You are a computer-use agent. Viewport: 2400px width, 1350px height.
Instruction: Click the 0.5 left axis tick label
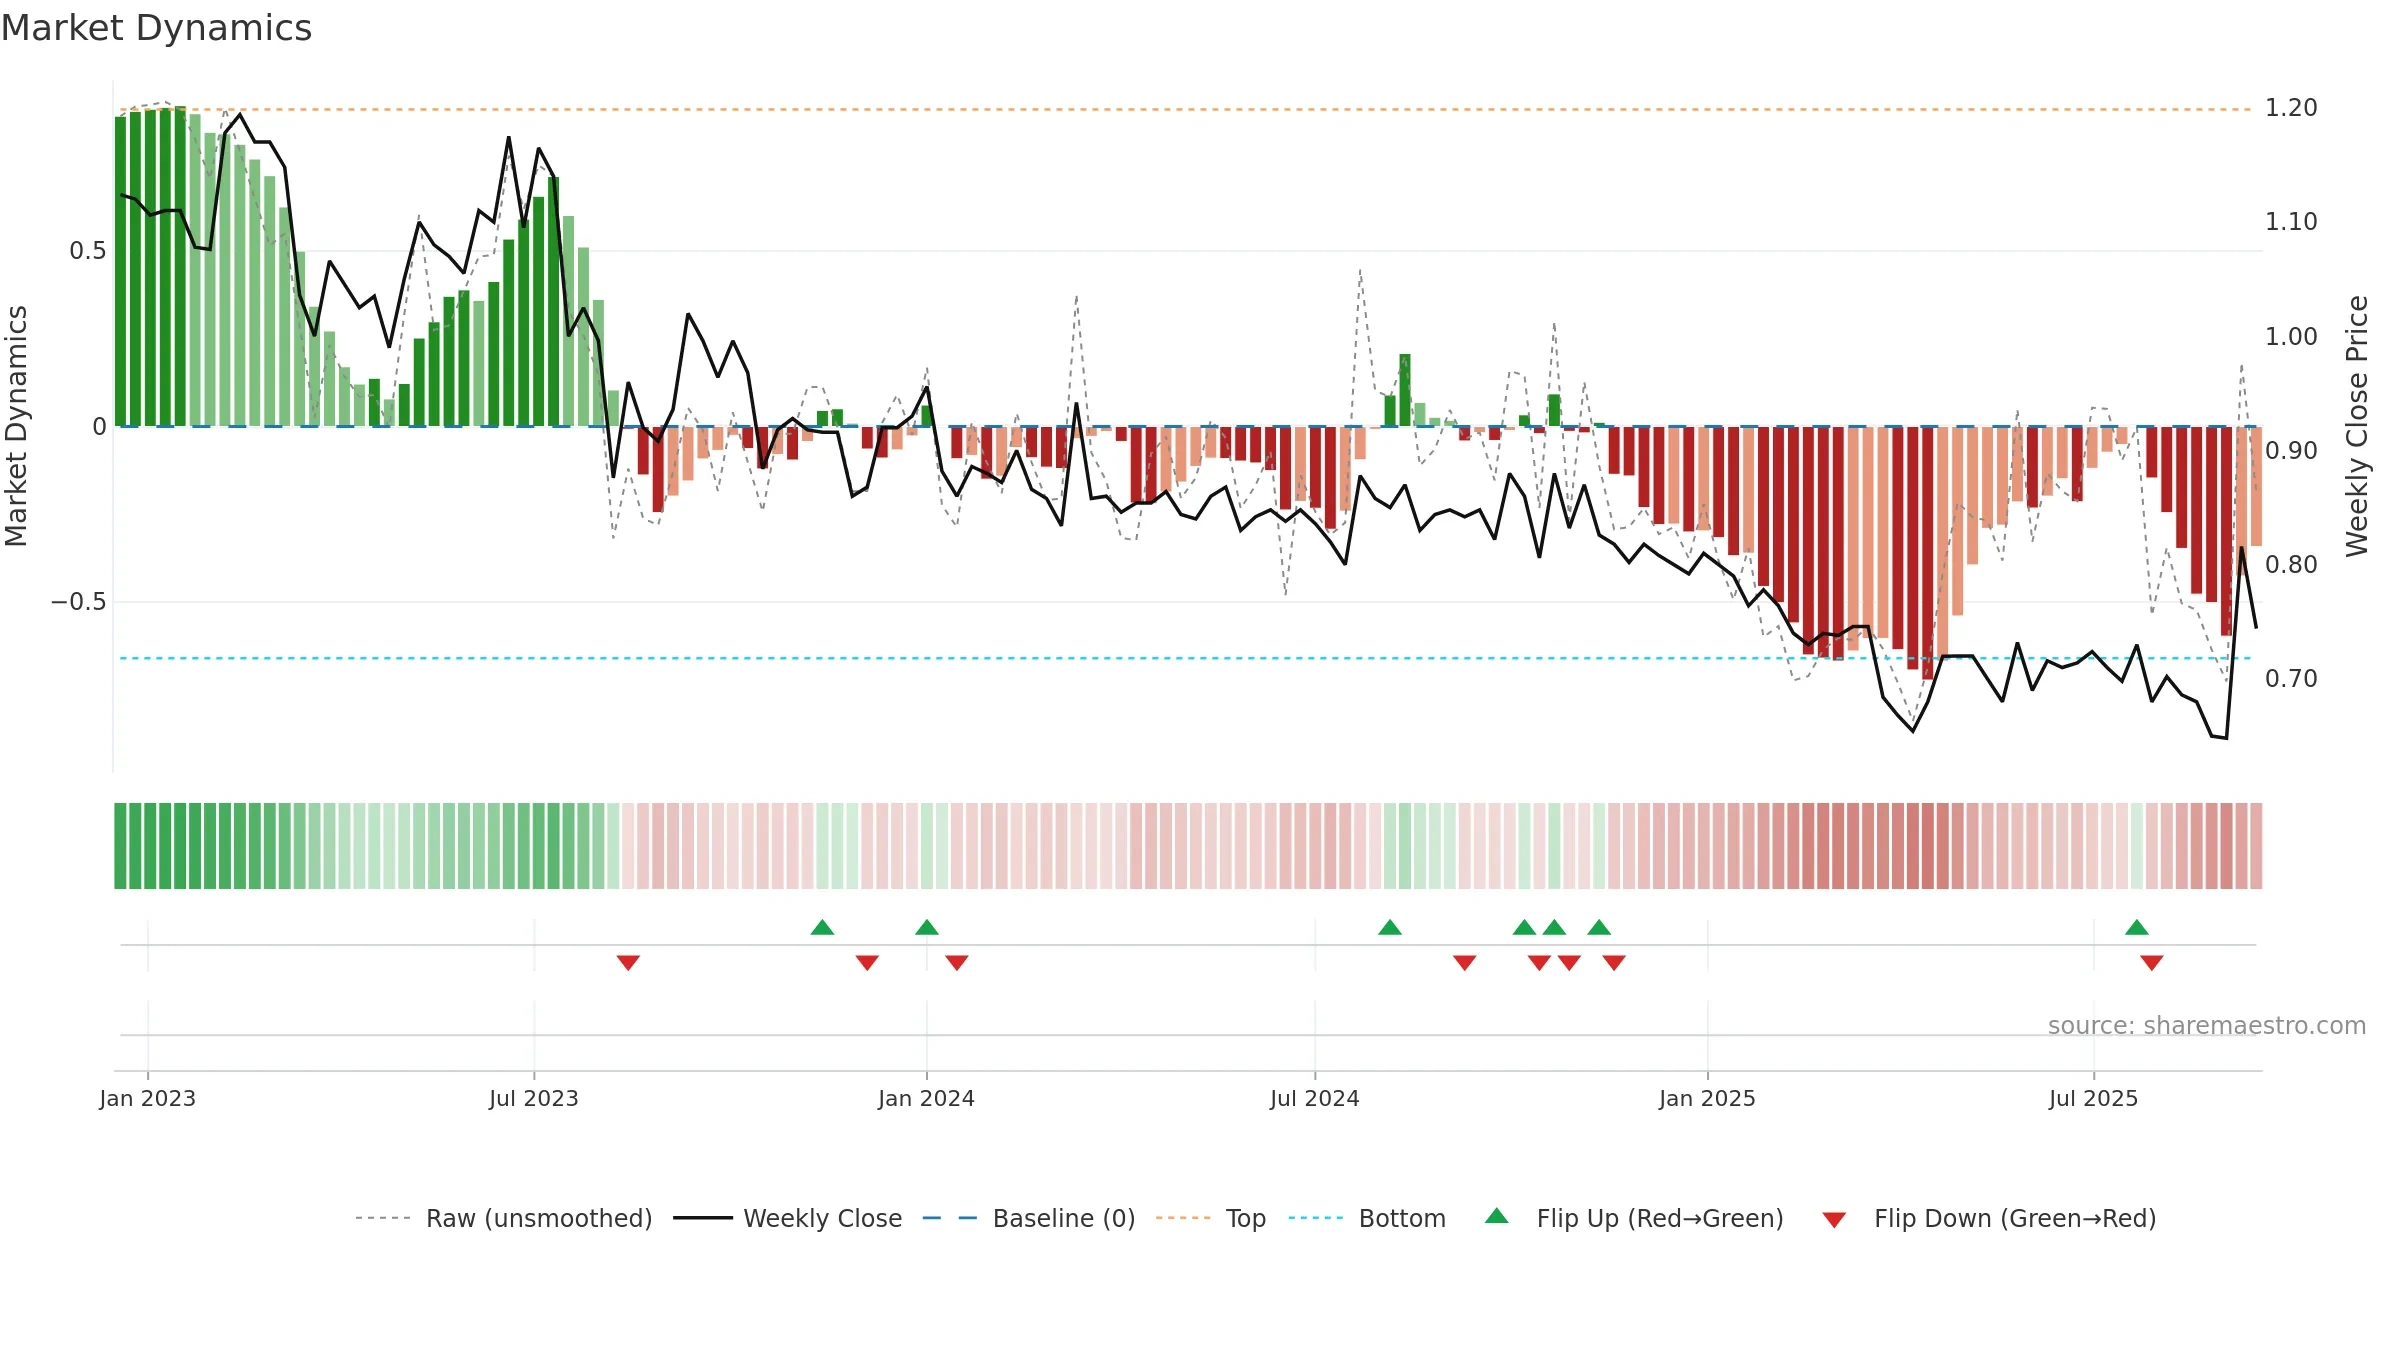[88, 251]
